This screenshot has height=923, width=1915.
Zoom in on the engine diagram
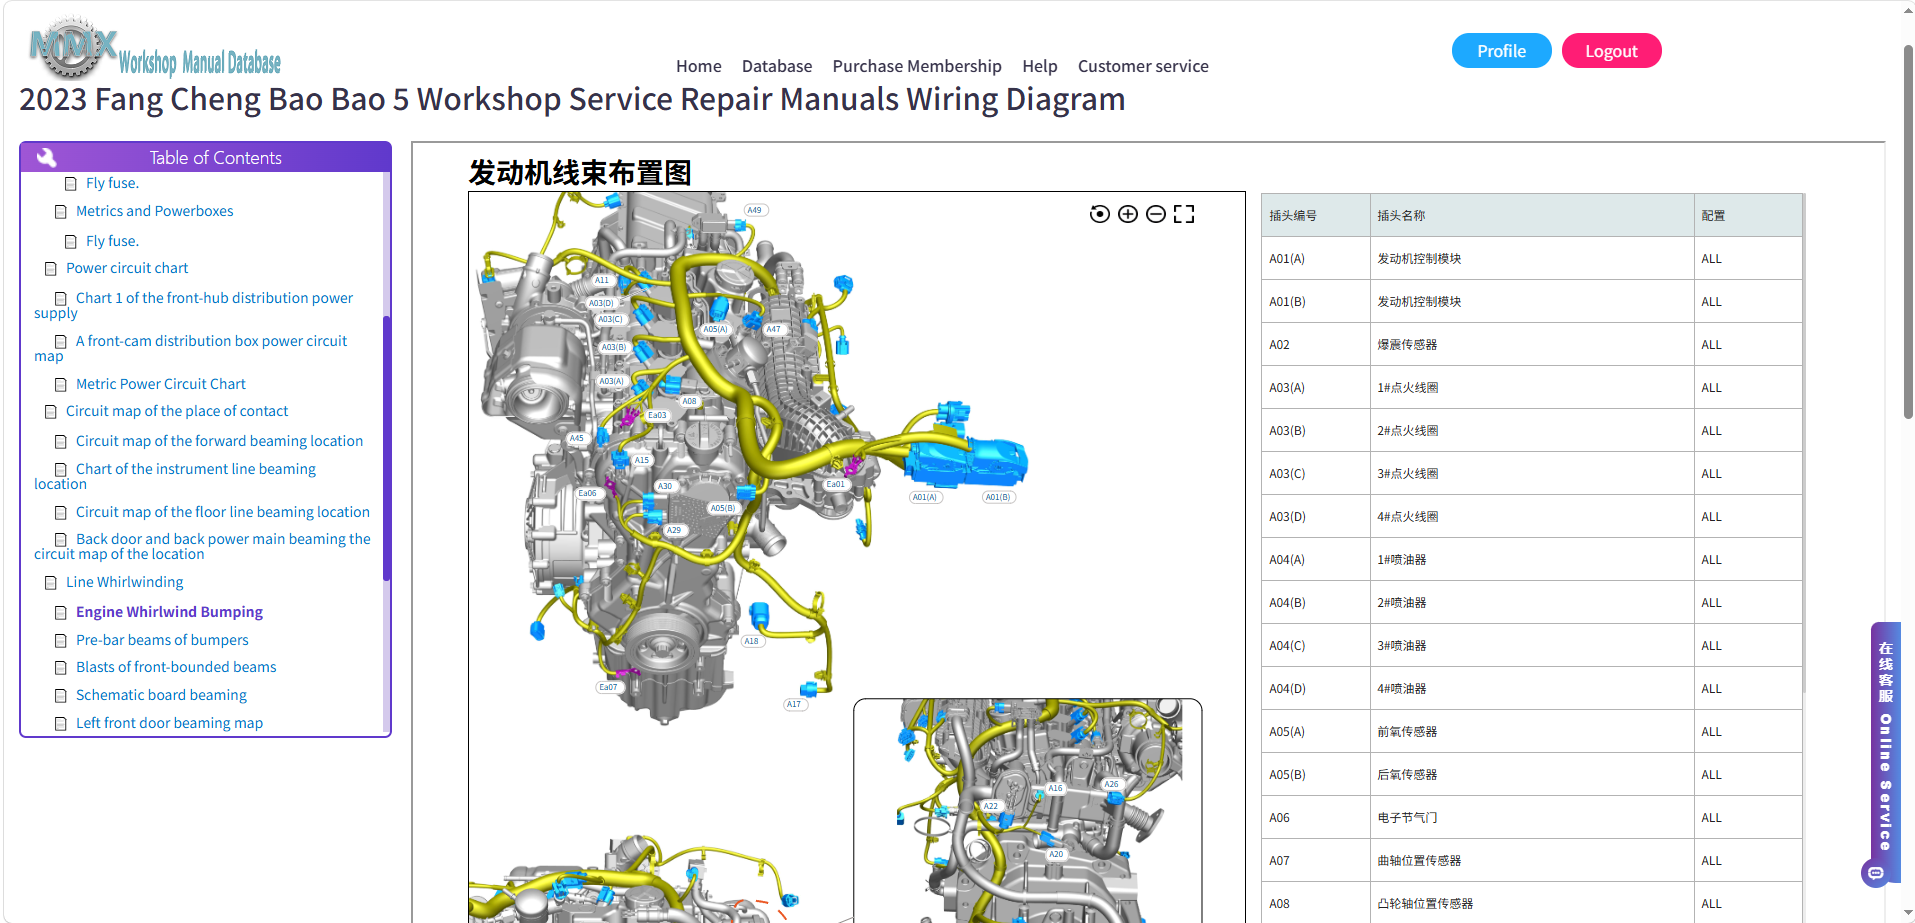pyautogui.click(x=1127, y=214)
